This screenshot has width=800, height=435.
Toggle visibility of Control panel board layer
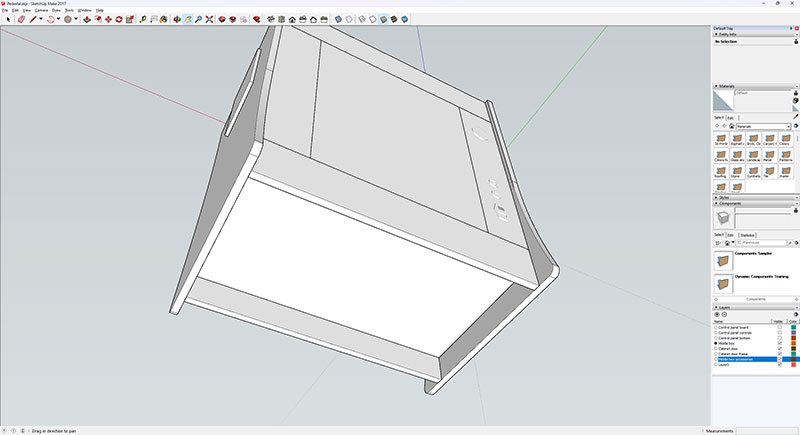point(780,327)
